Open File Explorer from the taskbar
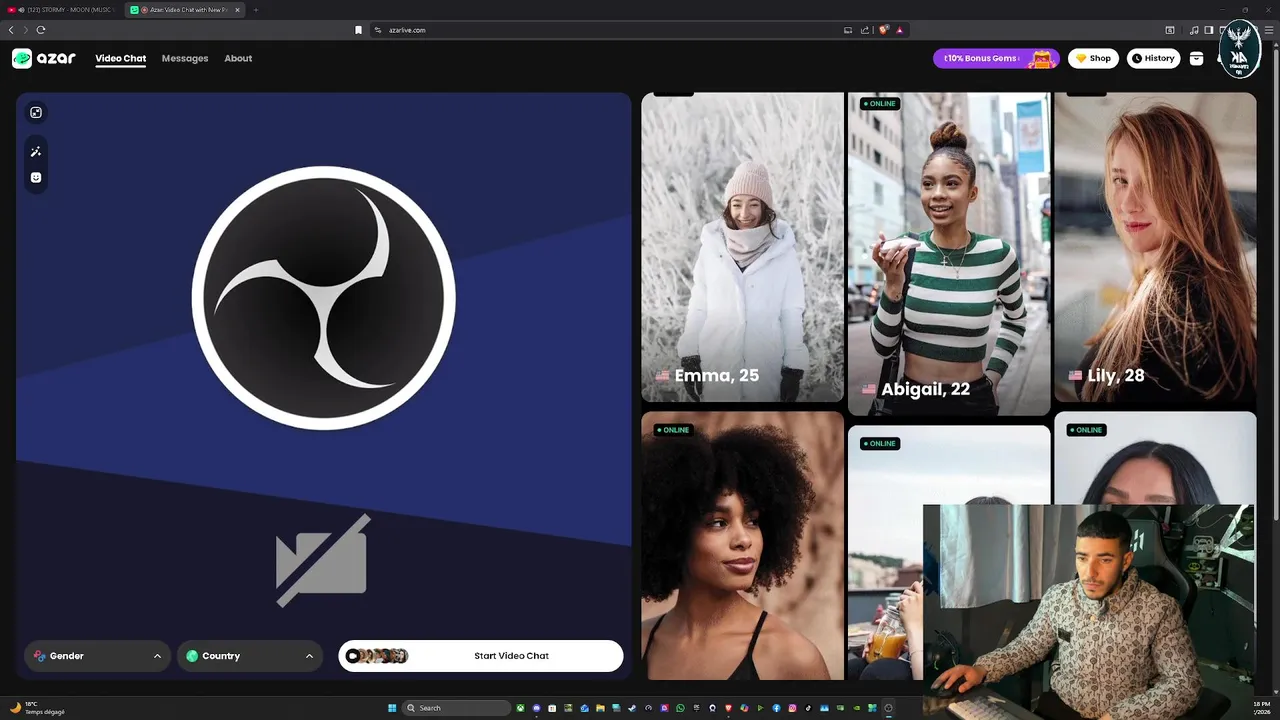The image size is (1280, 720). pos(601,708)
